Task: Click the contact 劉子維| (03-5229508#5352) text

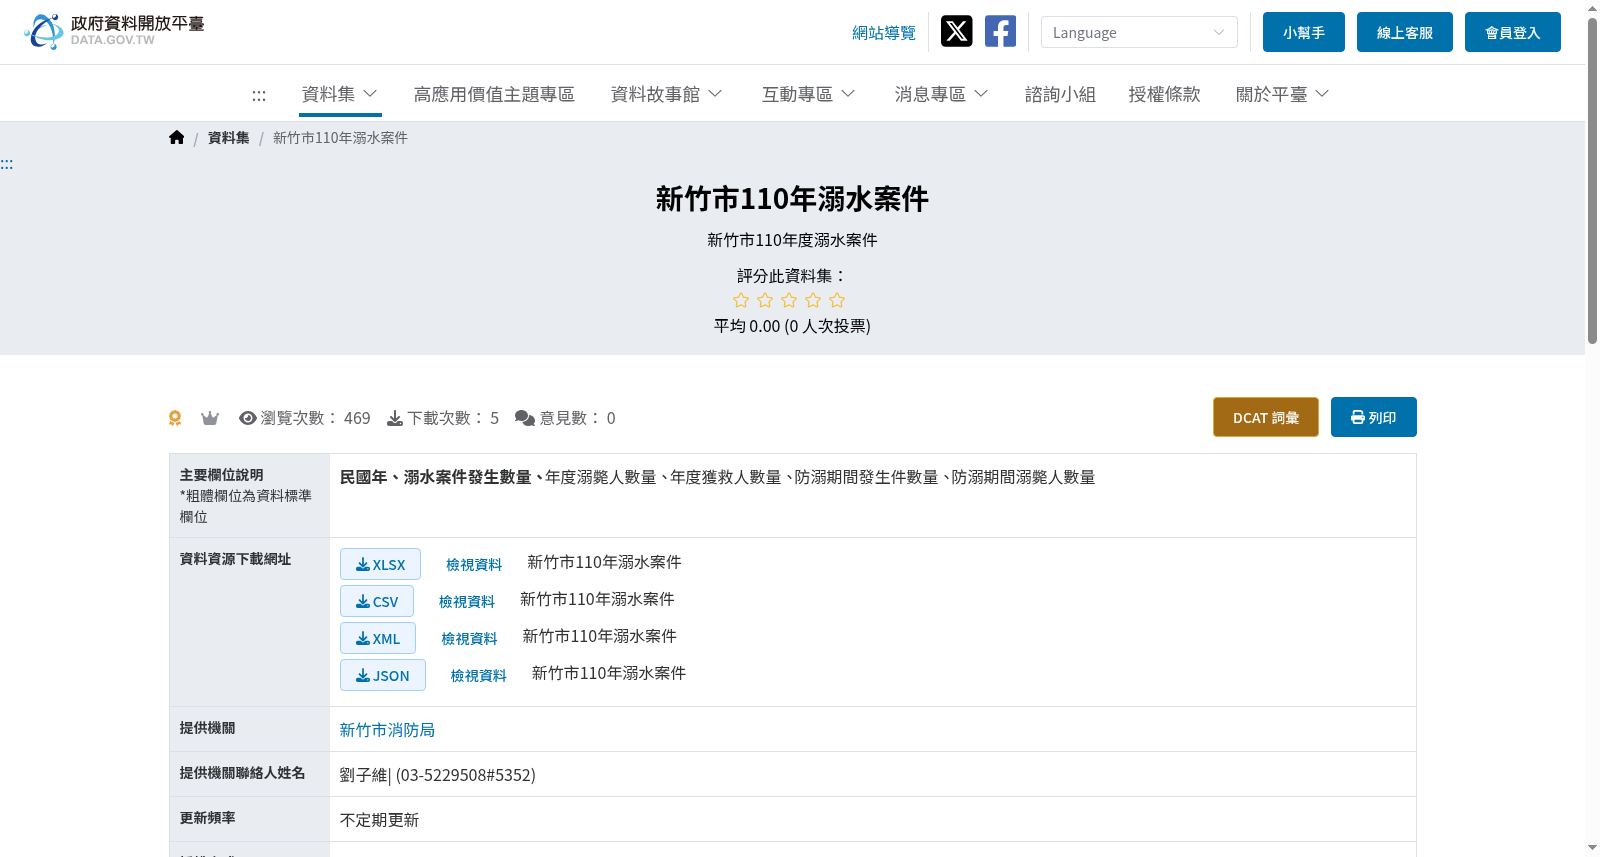Action: coord(438,775)
